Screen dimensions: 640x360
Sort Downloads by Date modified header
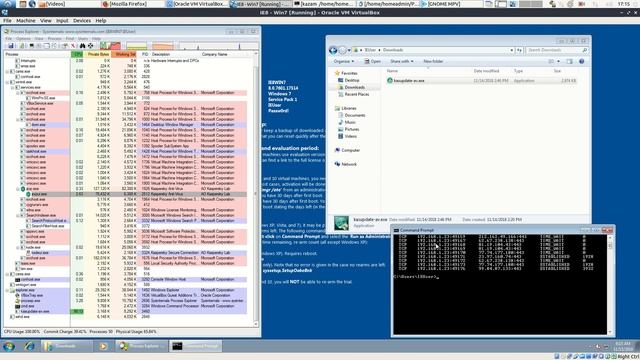[x=486, y=71]
